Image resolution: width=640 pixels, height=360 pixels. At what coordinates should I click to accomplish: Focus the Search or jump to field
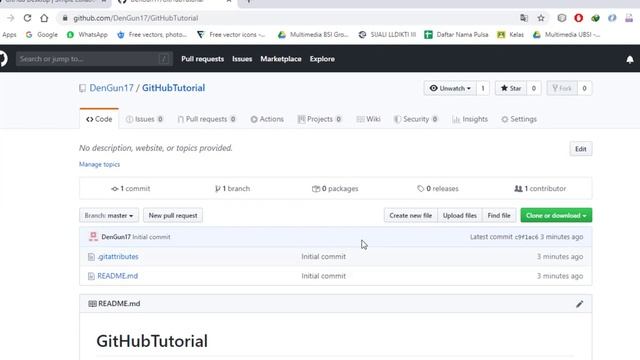[94, 59]
